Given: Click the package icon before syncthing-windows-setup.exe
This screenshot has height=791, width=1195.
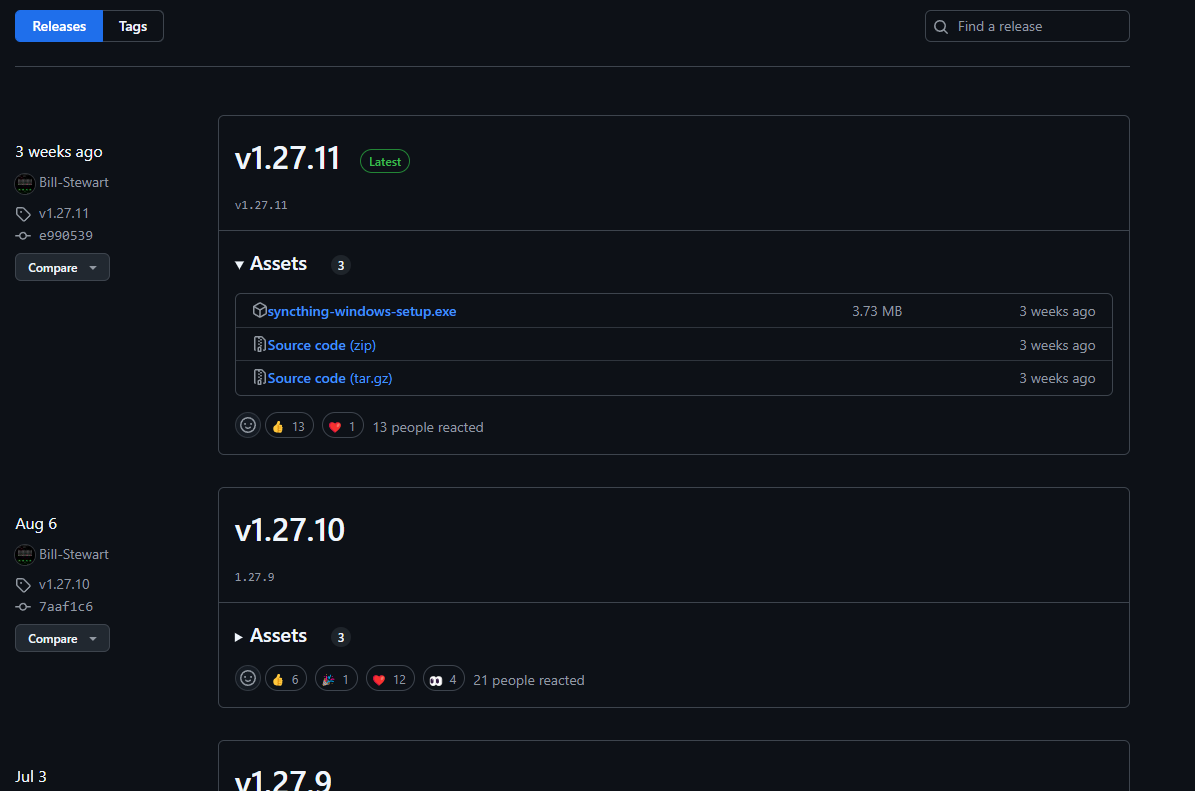Looking at the screenshot, I should pyautogui.click(x=260, y=310).
